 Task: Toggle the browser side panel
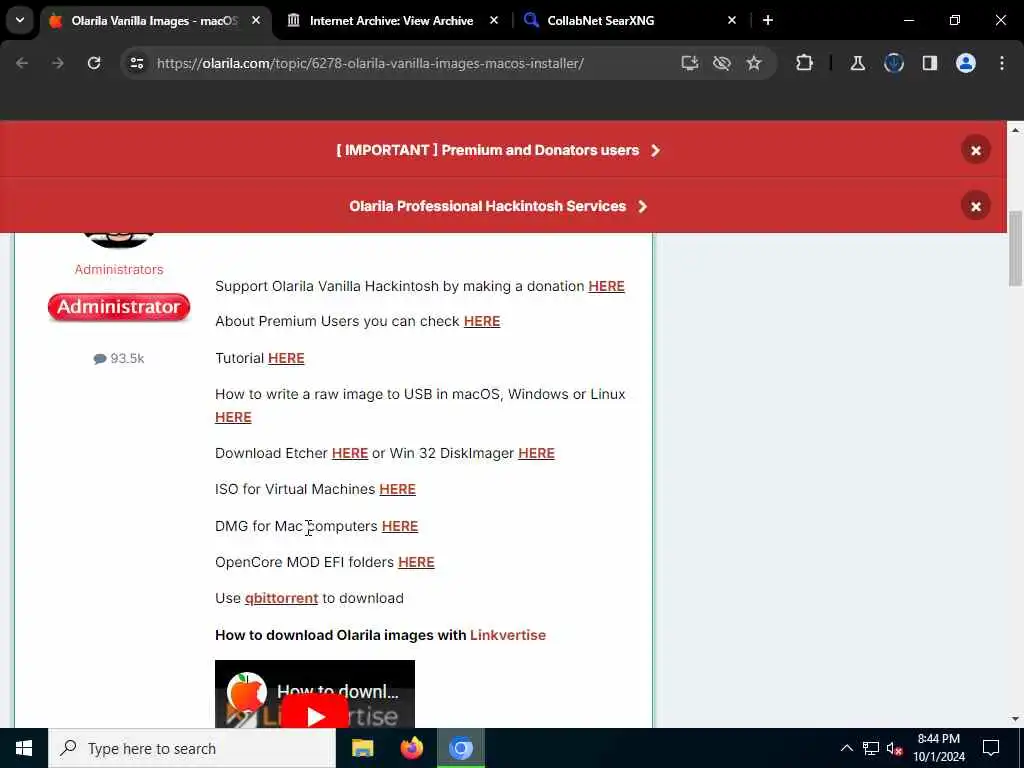point(930,63)
